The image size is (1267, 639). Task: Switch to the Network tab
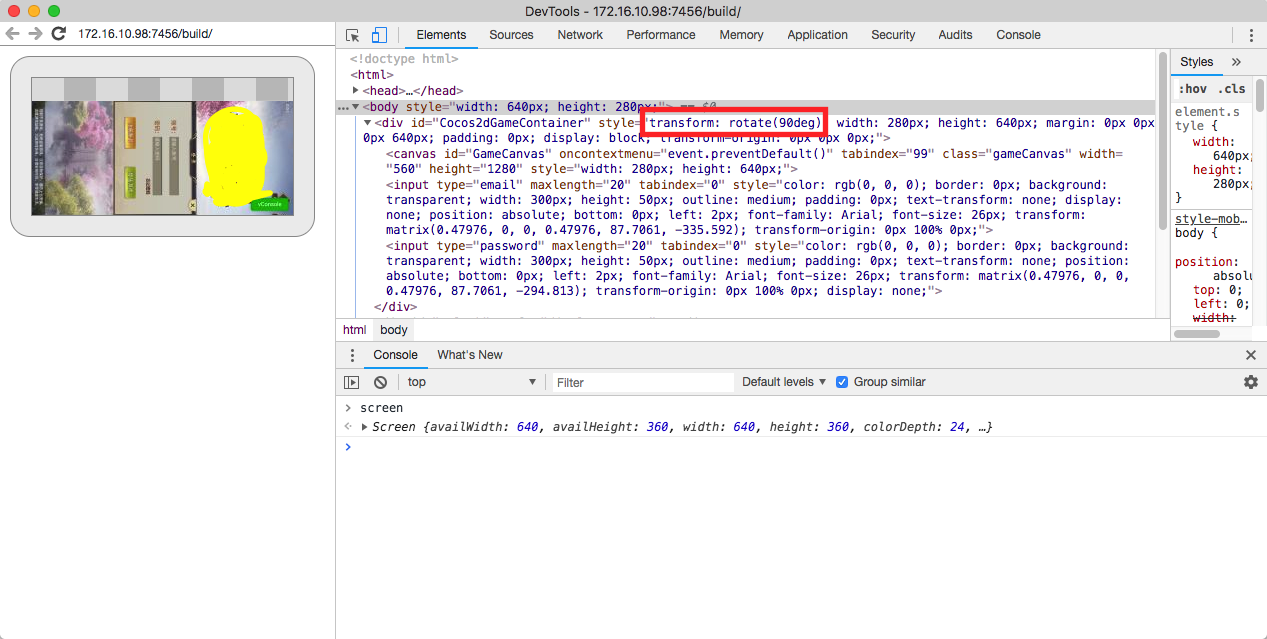point(580,35)
